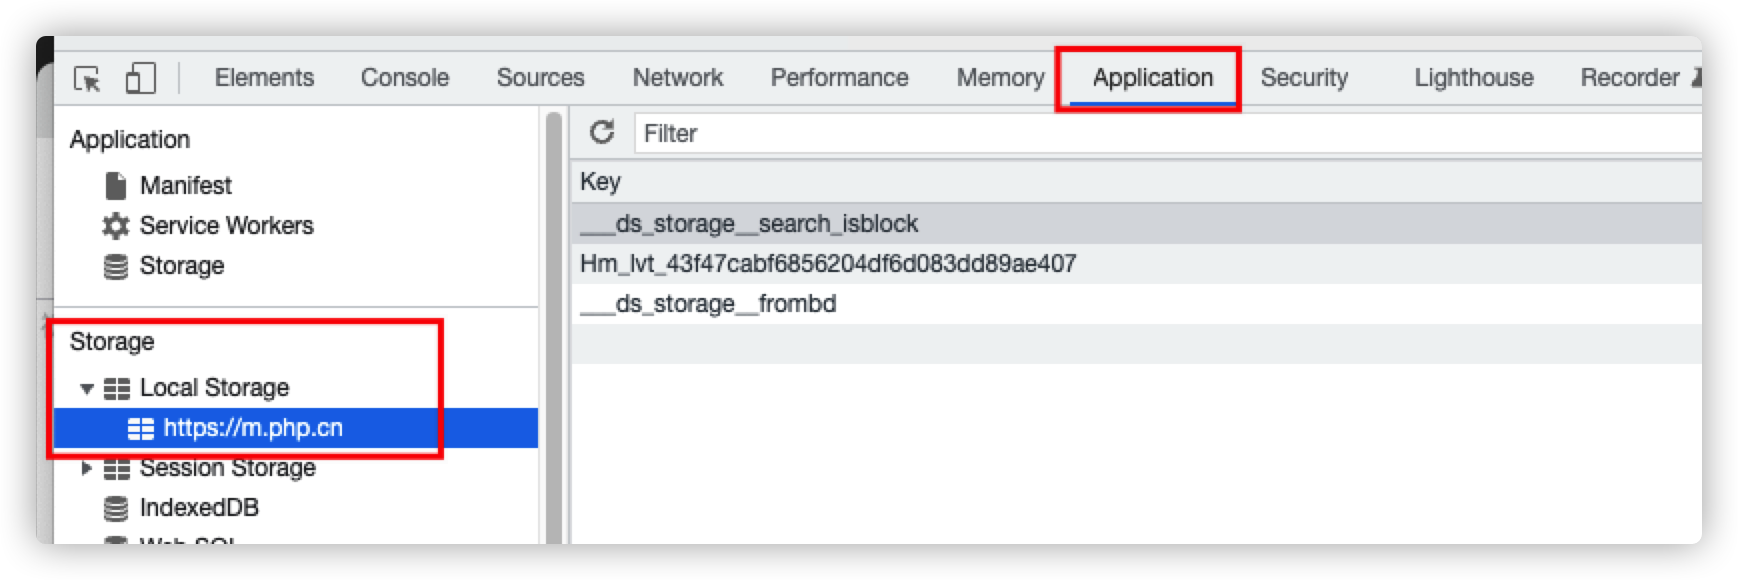Click the Service Workers gear icon
Image resolution: width=1738 pixels, height=580 pixels.
[116, 226]
